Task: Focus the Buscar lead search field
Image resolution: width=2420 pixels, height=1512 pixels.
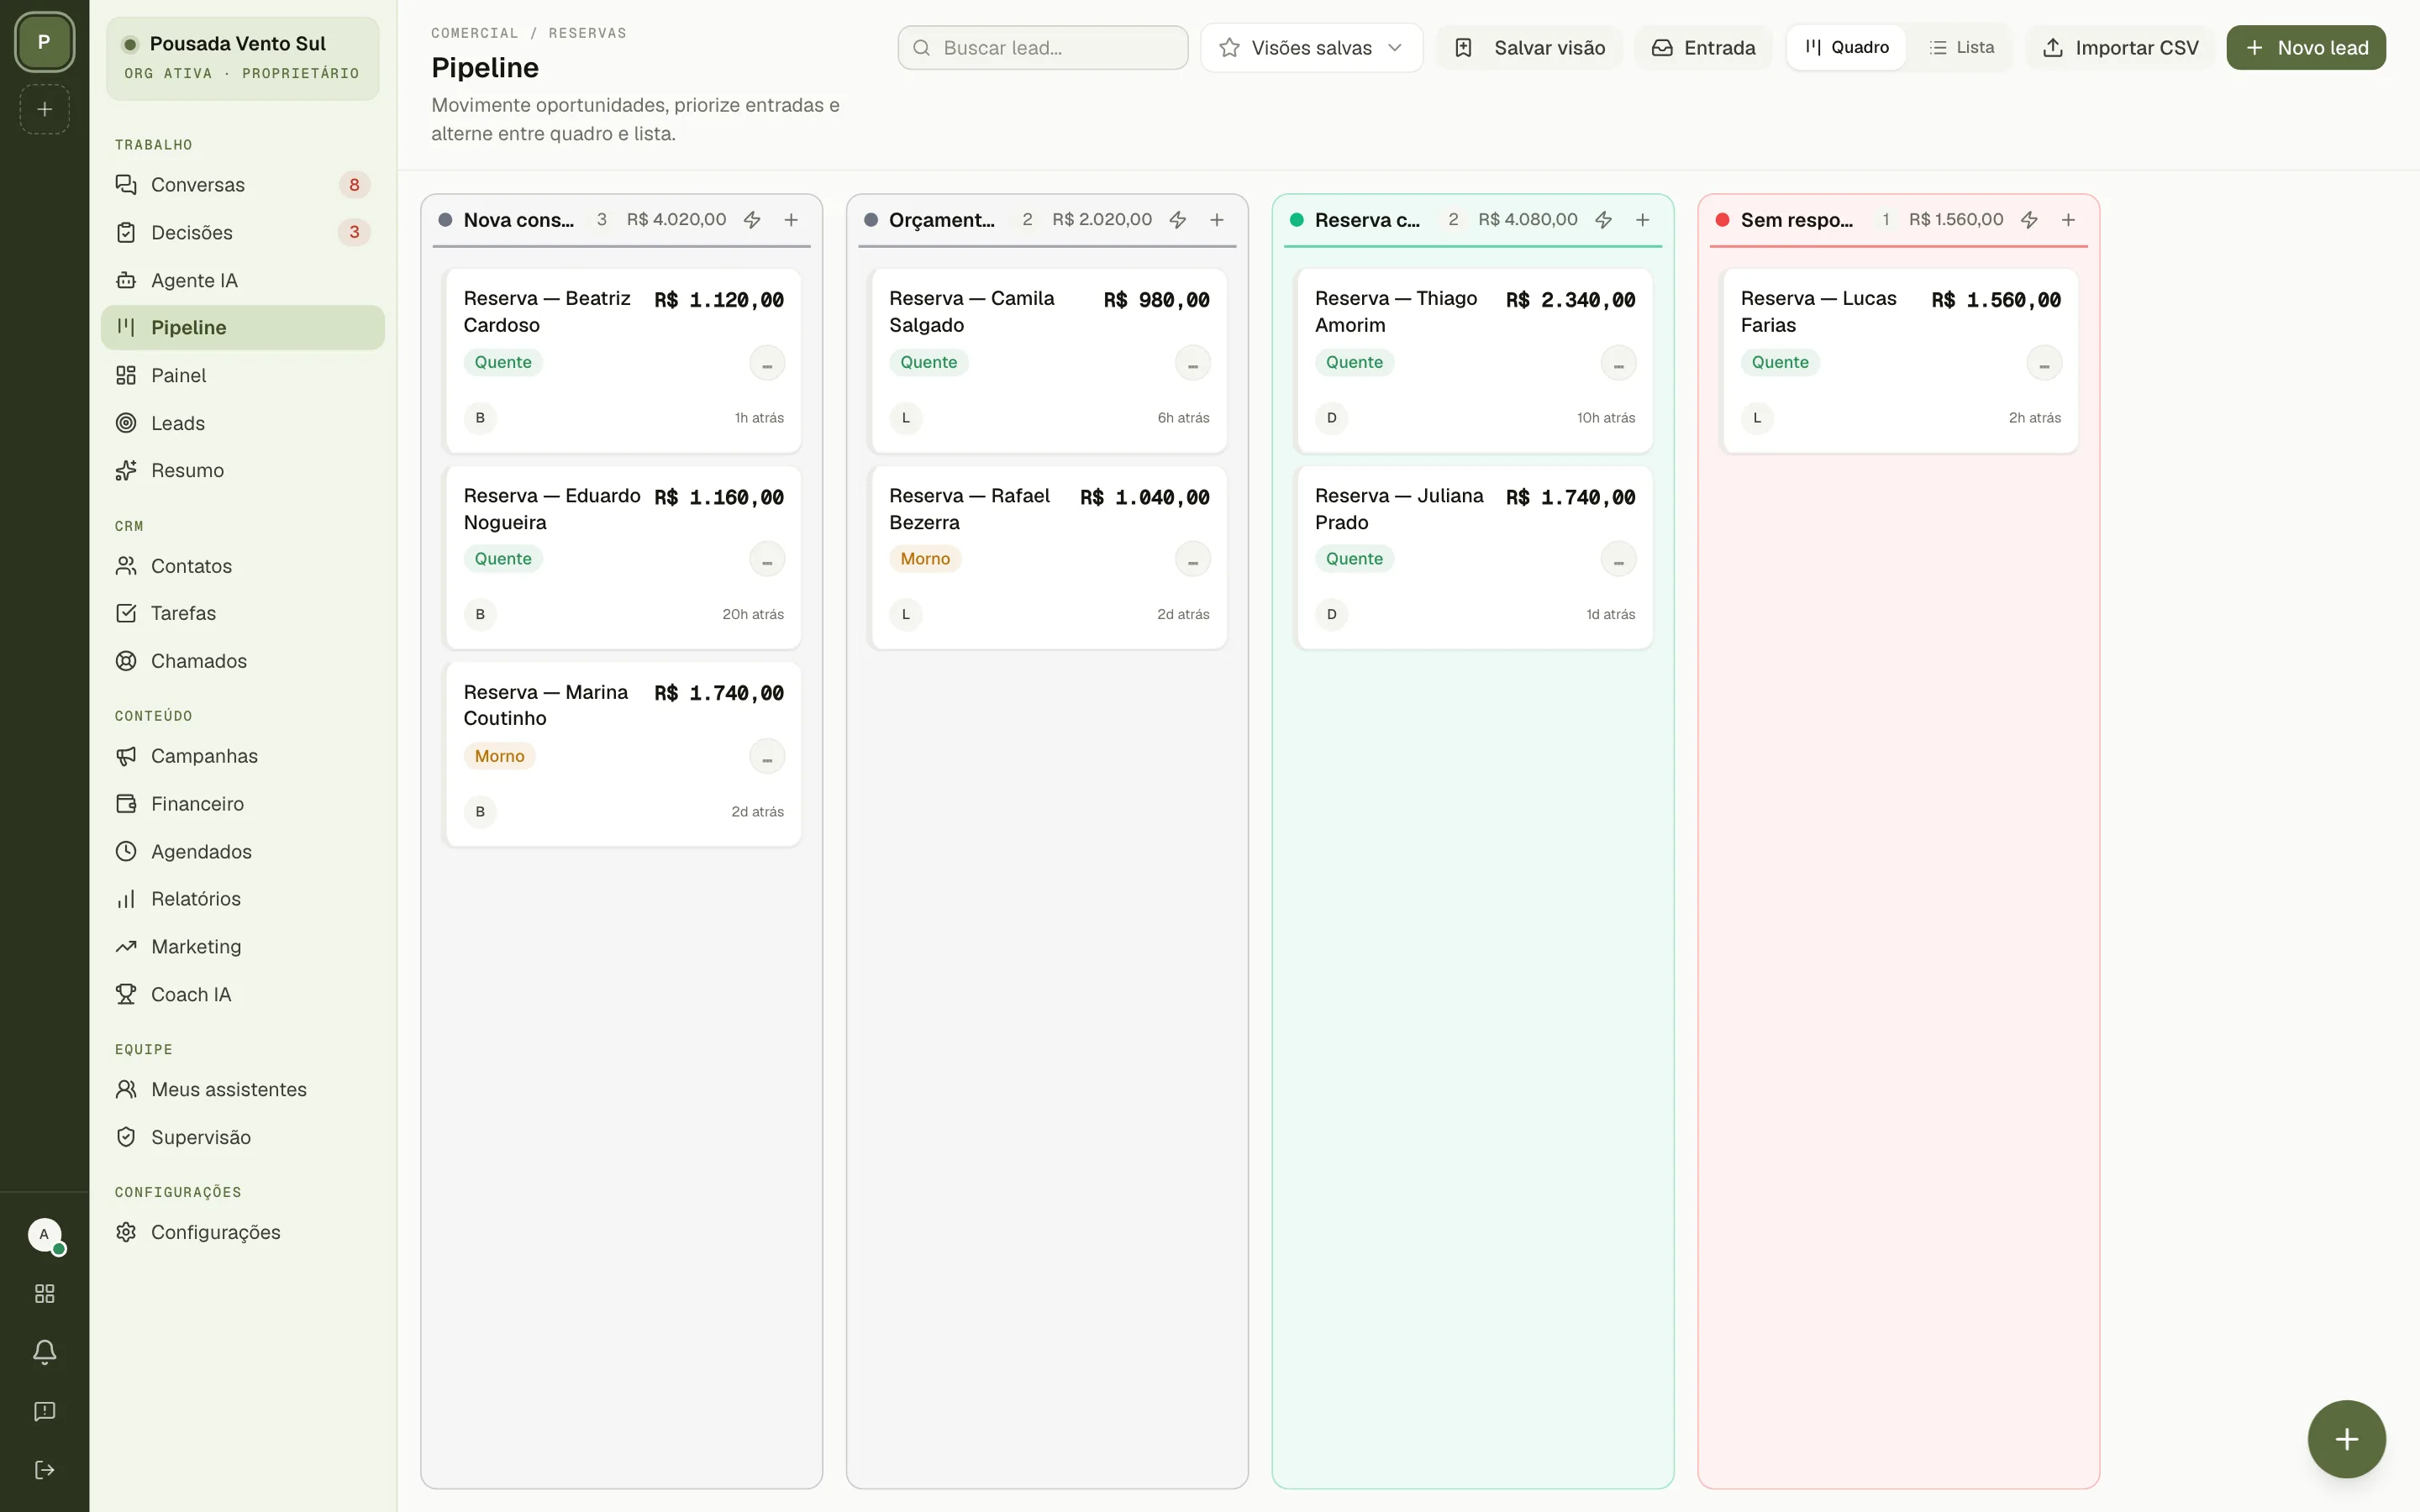Action: (1043, 48)
